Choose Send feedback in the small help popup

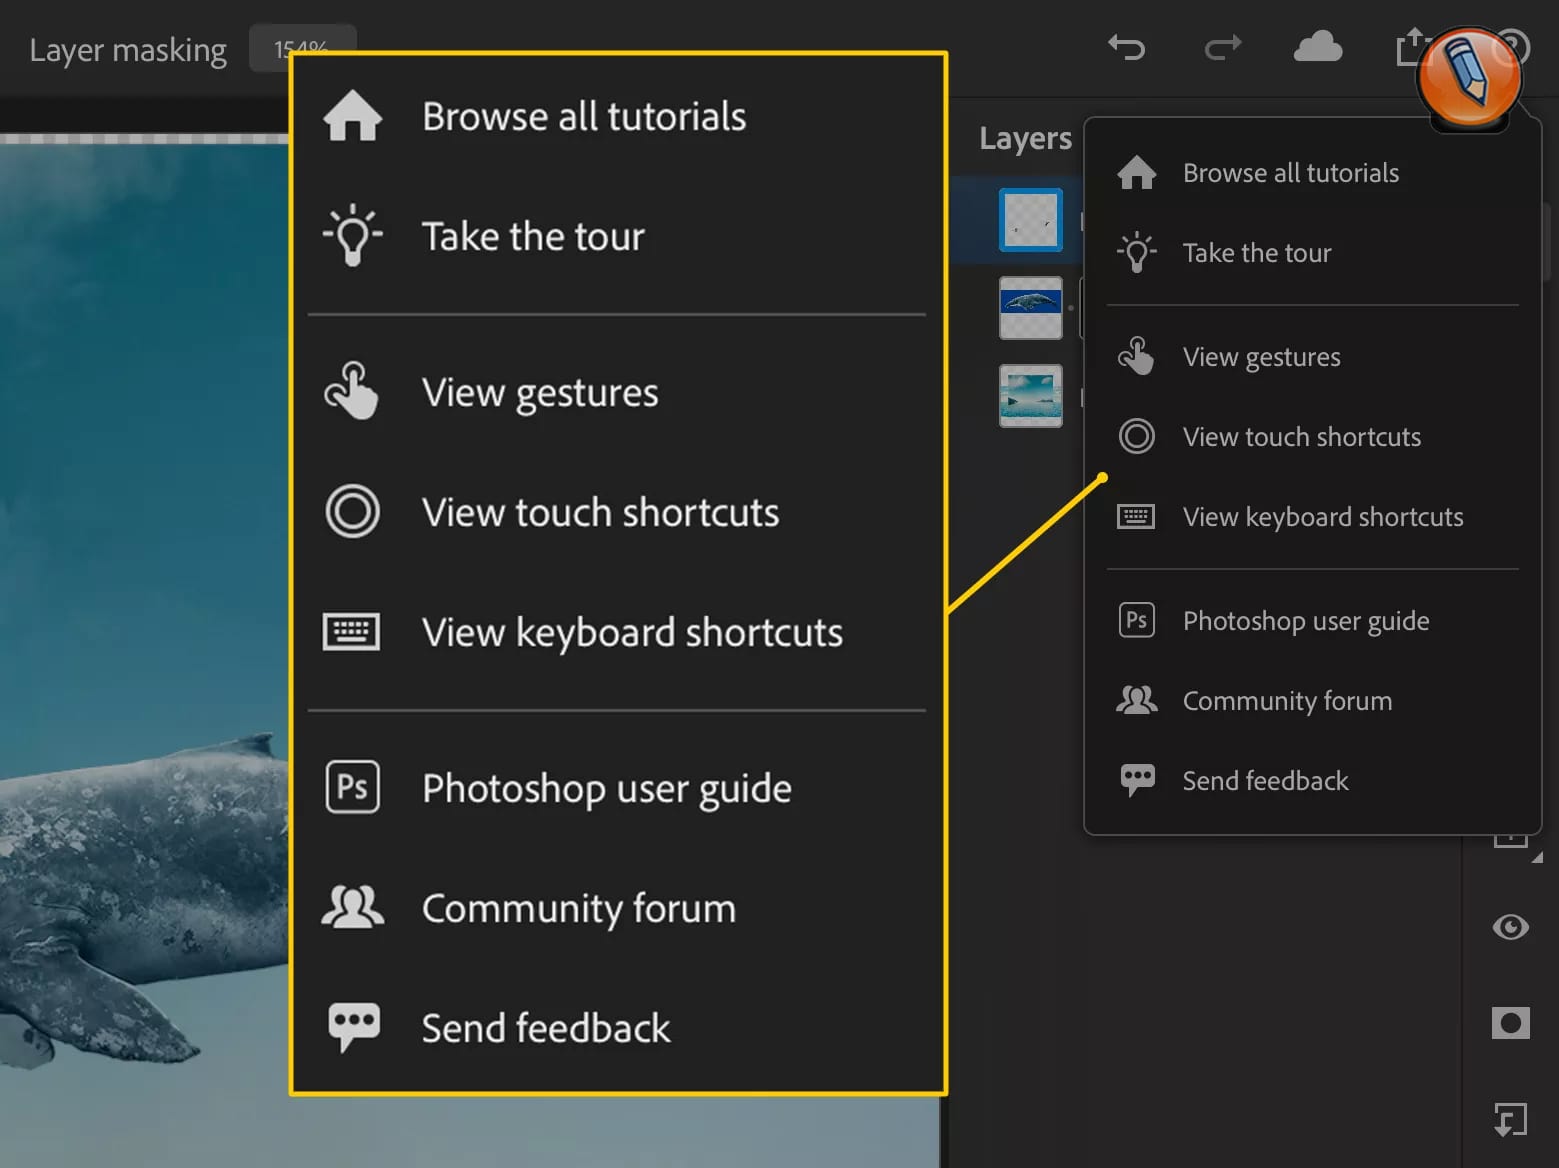pos(1312,781)
